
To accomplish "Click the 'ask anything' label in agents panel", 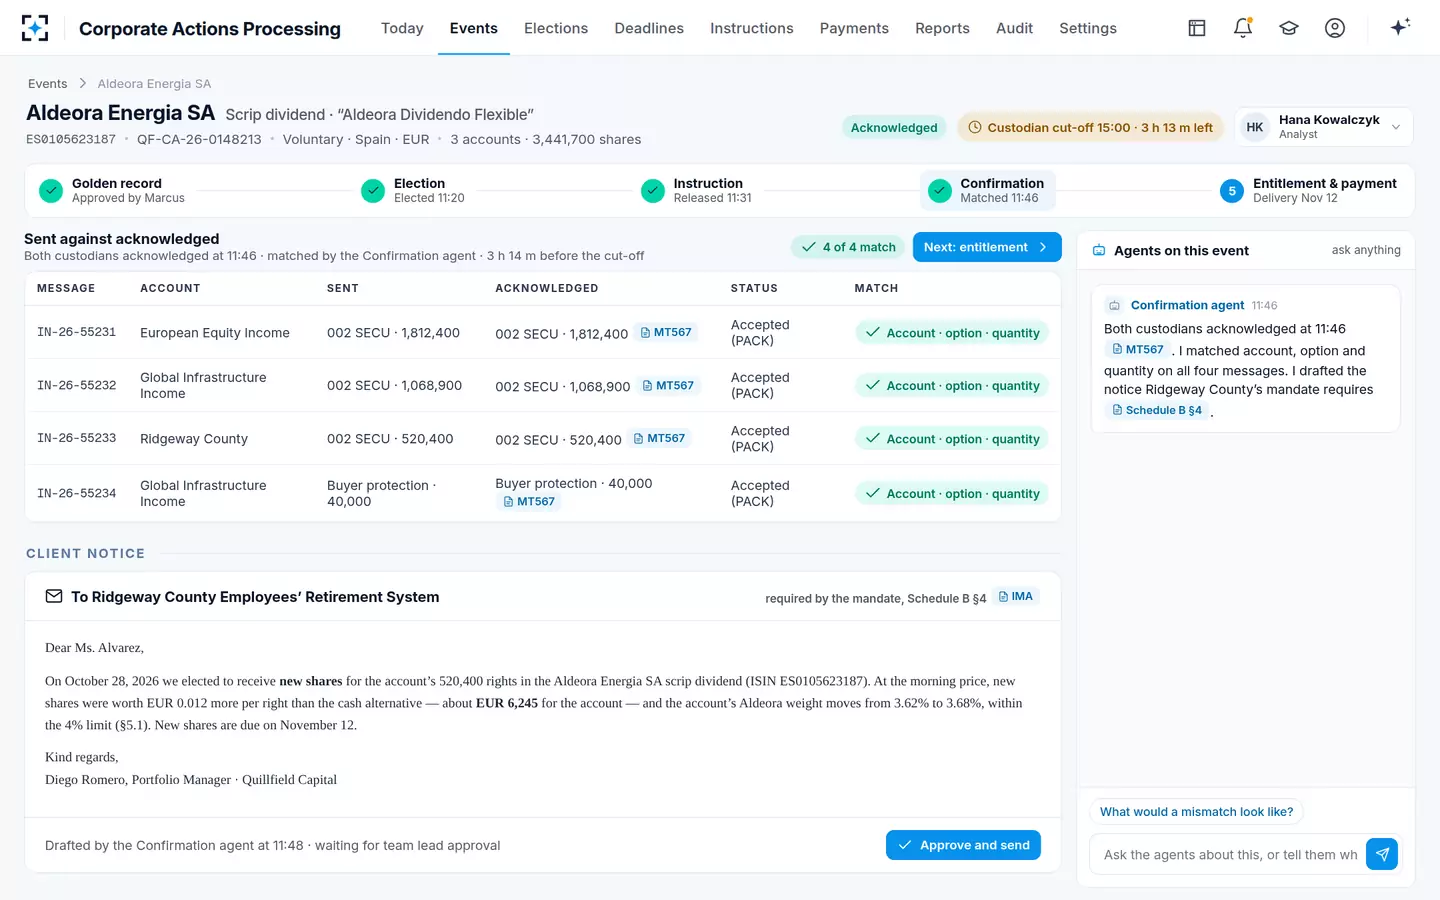I will (1366, 250).
